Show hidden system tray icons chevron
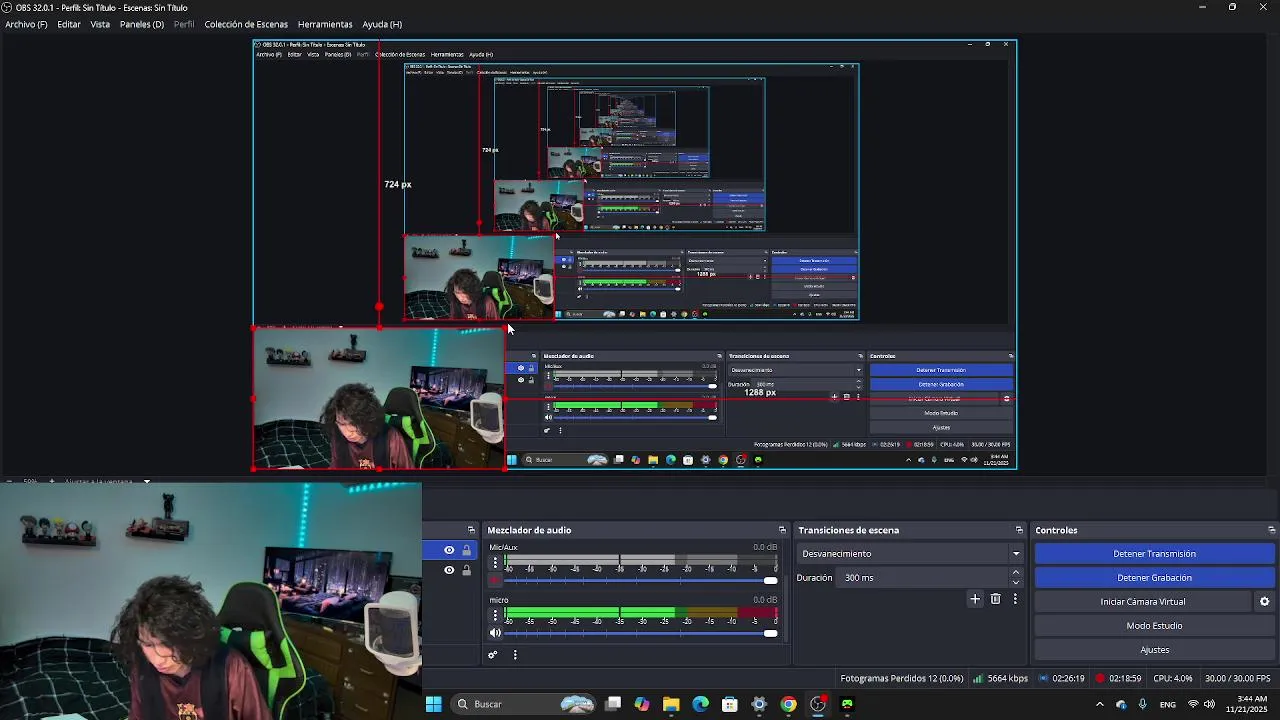 [x=1100, y=704]
